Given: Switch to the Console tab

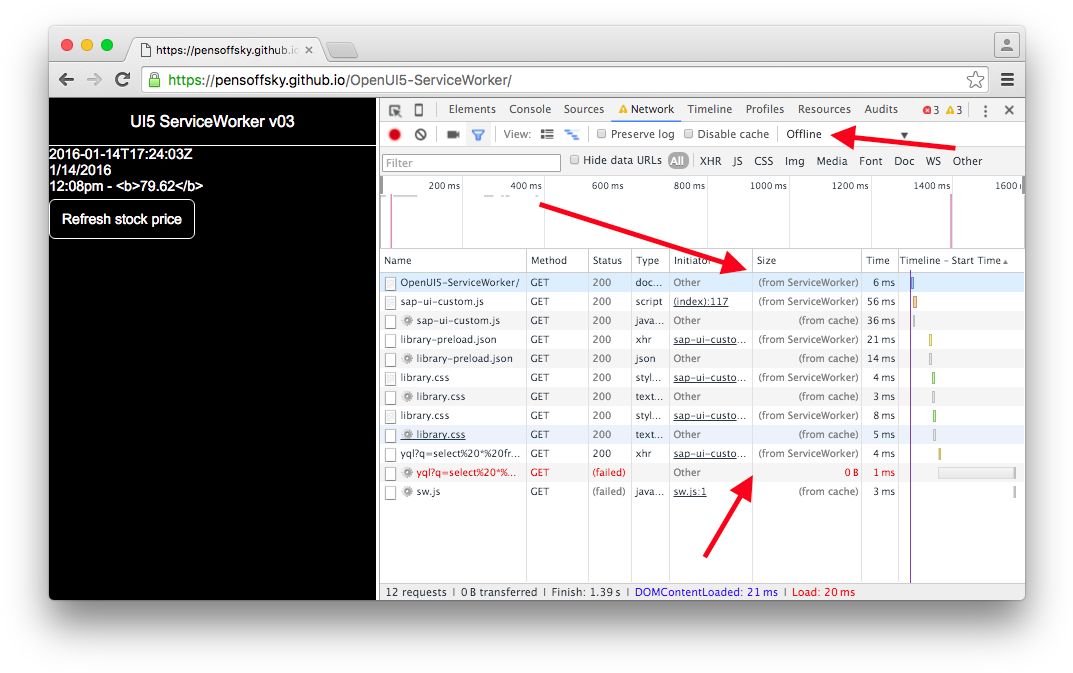Looking at the screenshot, I should (529, 109).
